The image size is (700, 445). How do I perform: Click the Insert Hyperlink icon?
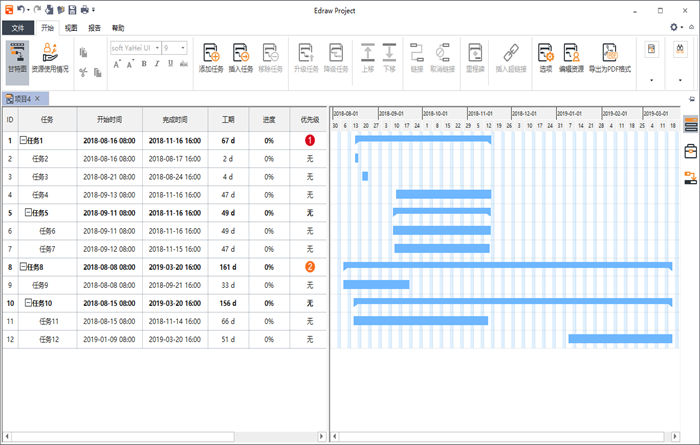[511, 53]
